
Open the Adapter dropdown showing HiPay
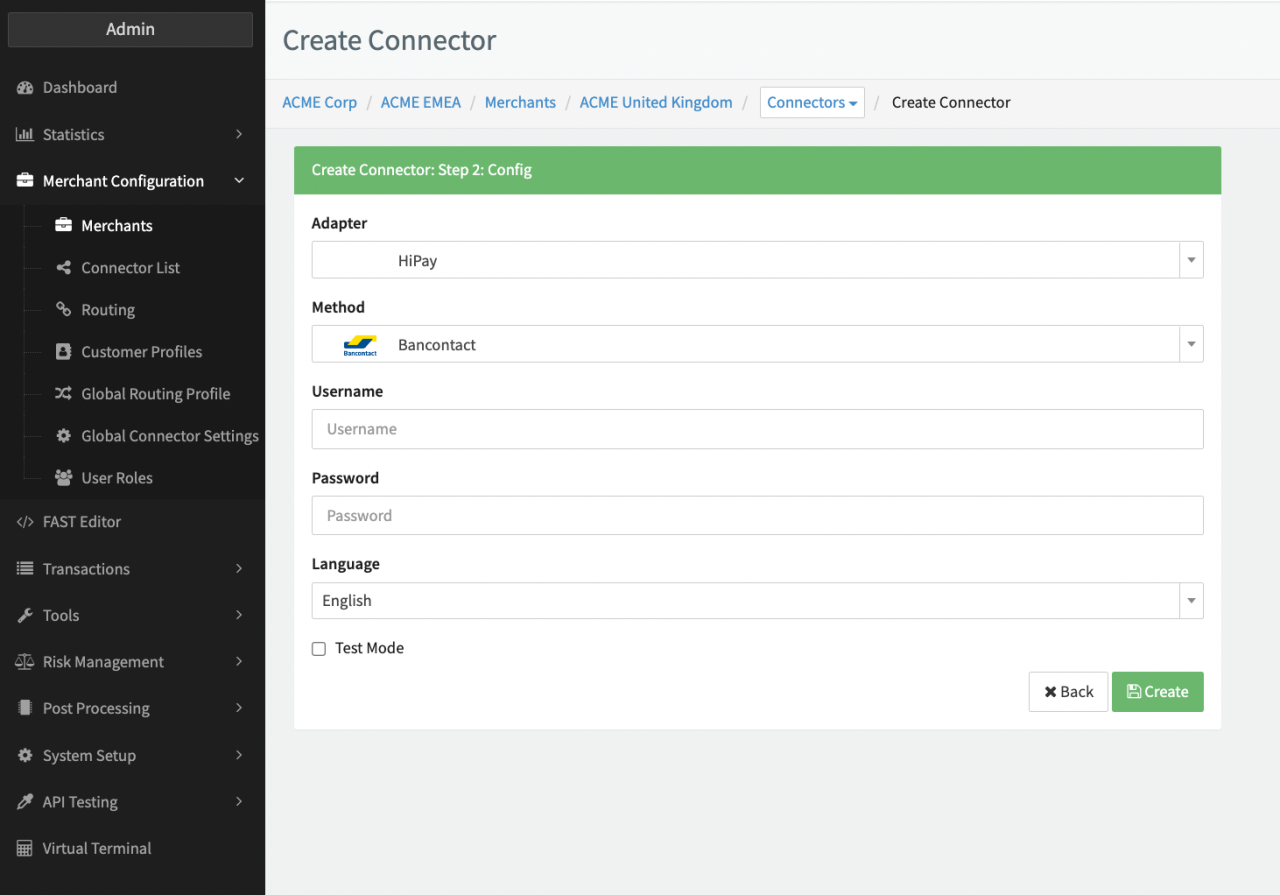pyautogui.click(x=757, y=260)
